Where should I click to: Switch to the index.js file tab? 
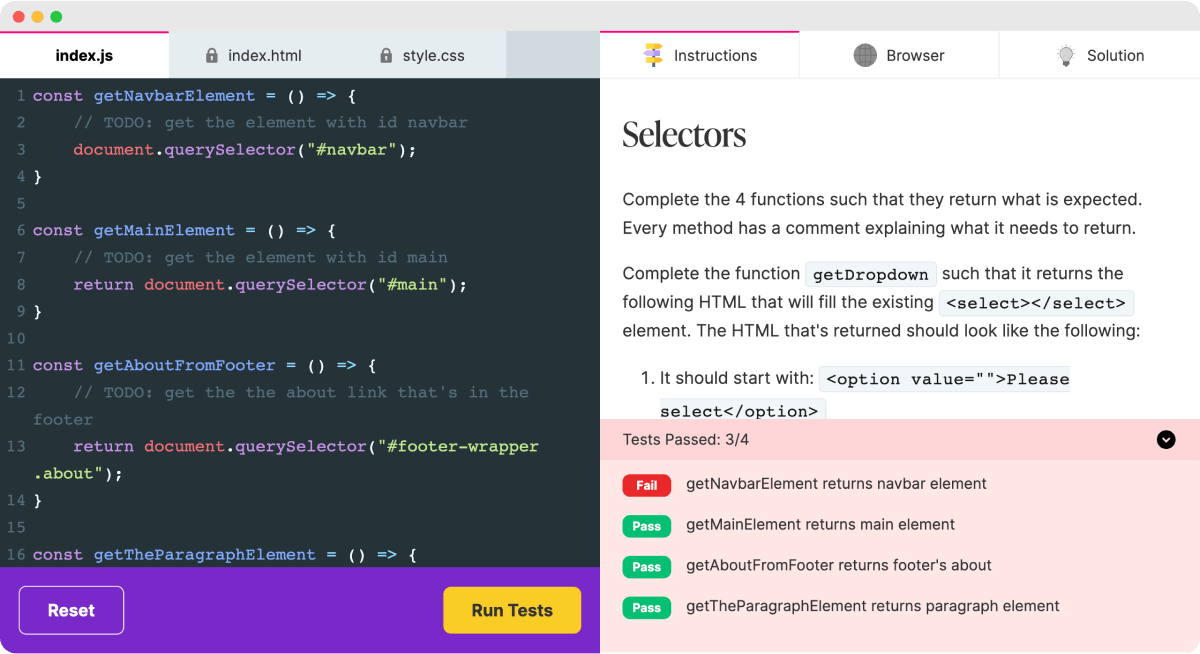[84, 56]
